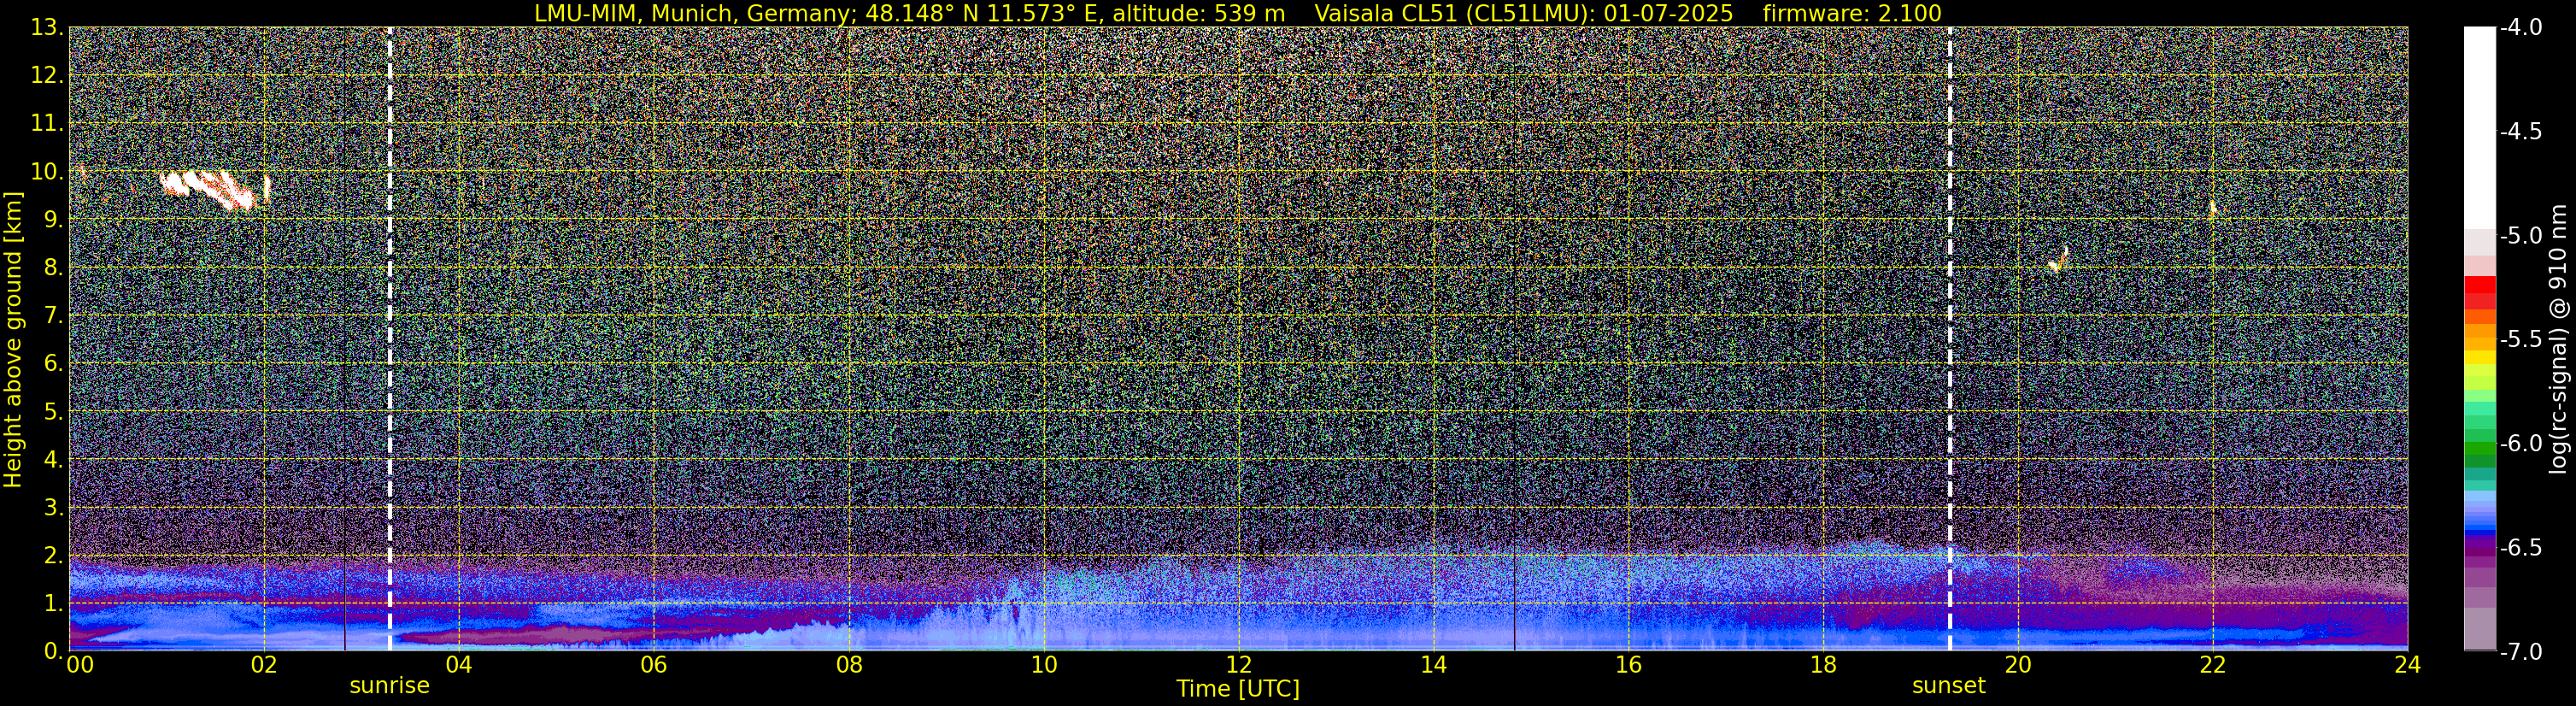
Task: Click the height axis tick '11.'
Action: [47, 124]
